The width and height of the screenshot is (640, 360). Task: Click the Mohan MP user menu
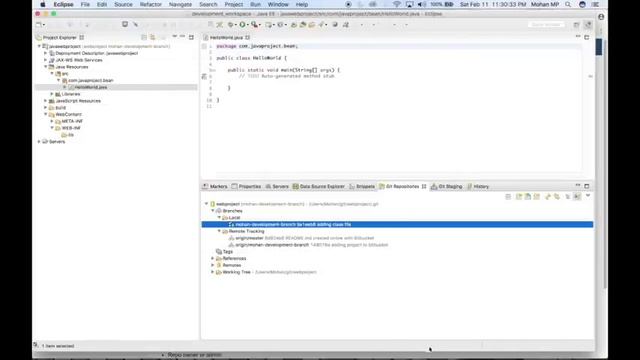[545, 4]
